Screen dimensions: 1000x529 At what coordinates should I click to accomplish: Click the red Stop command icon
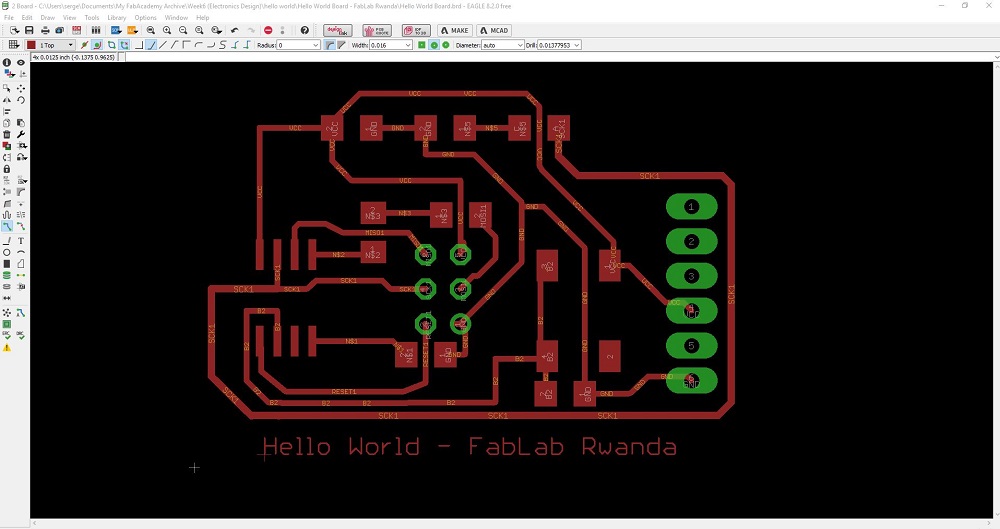[268, 30]
